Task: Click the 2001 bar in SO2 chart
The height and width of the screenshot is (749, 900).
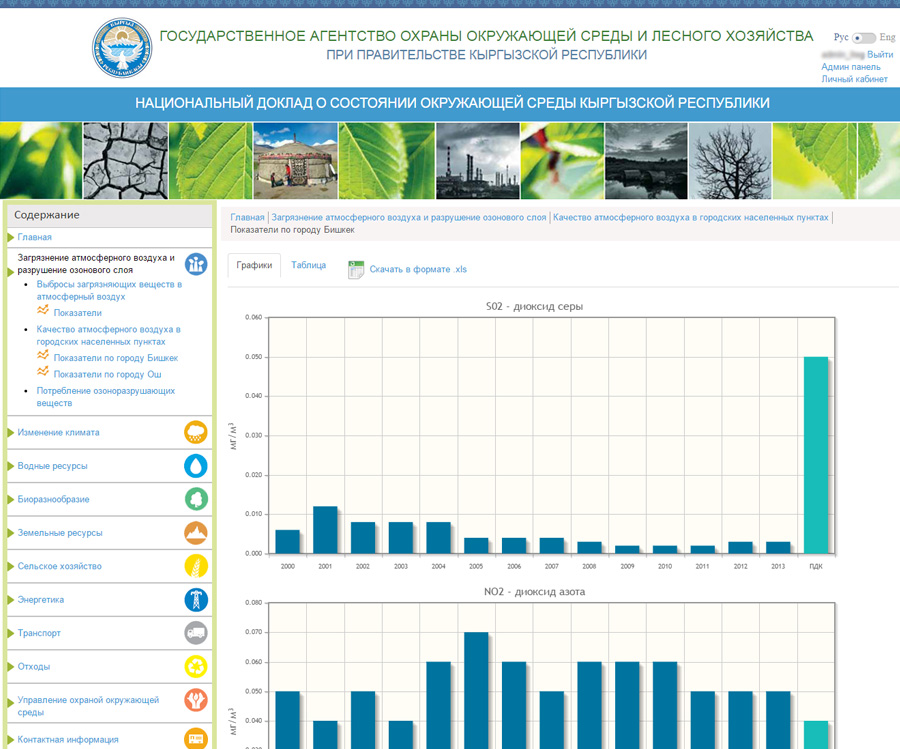Action: click(x=325, y=530)
